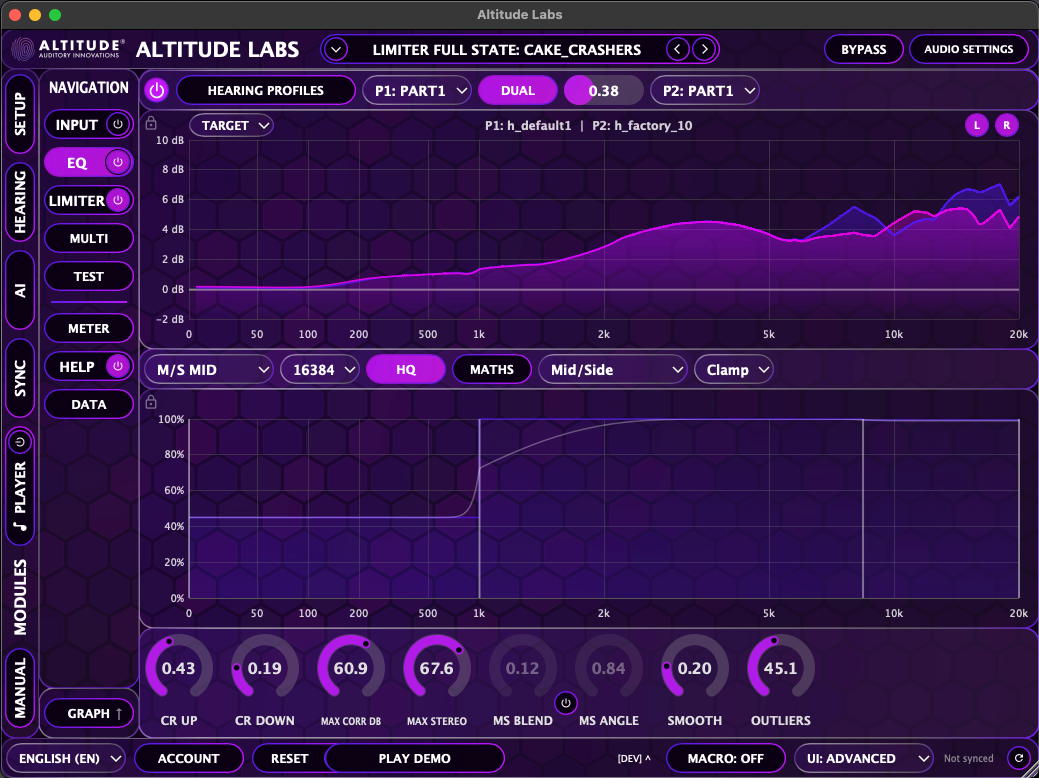This screenshot has height=778, width=1039.
Task: Click the Player history icon in the sidebar
Action: 21,441
